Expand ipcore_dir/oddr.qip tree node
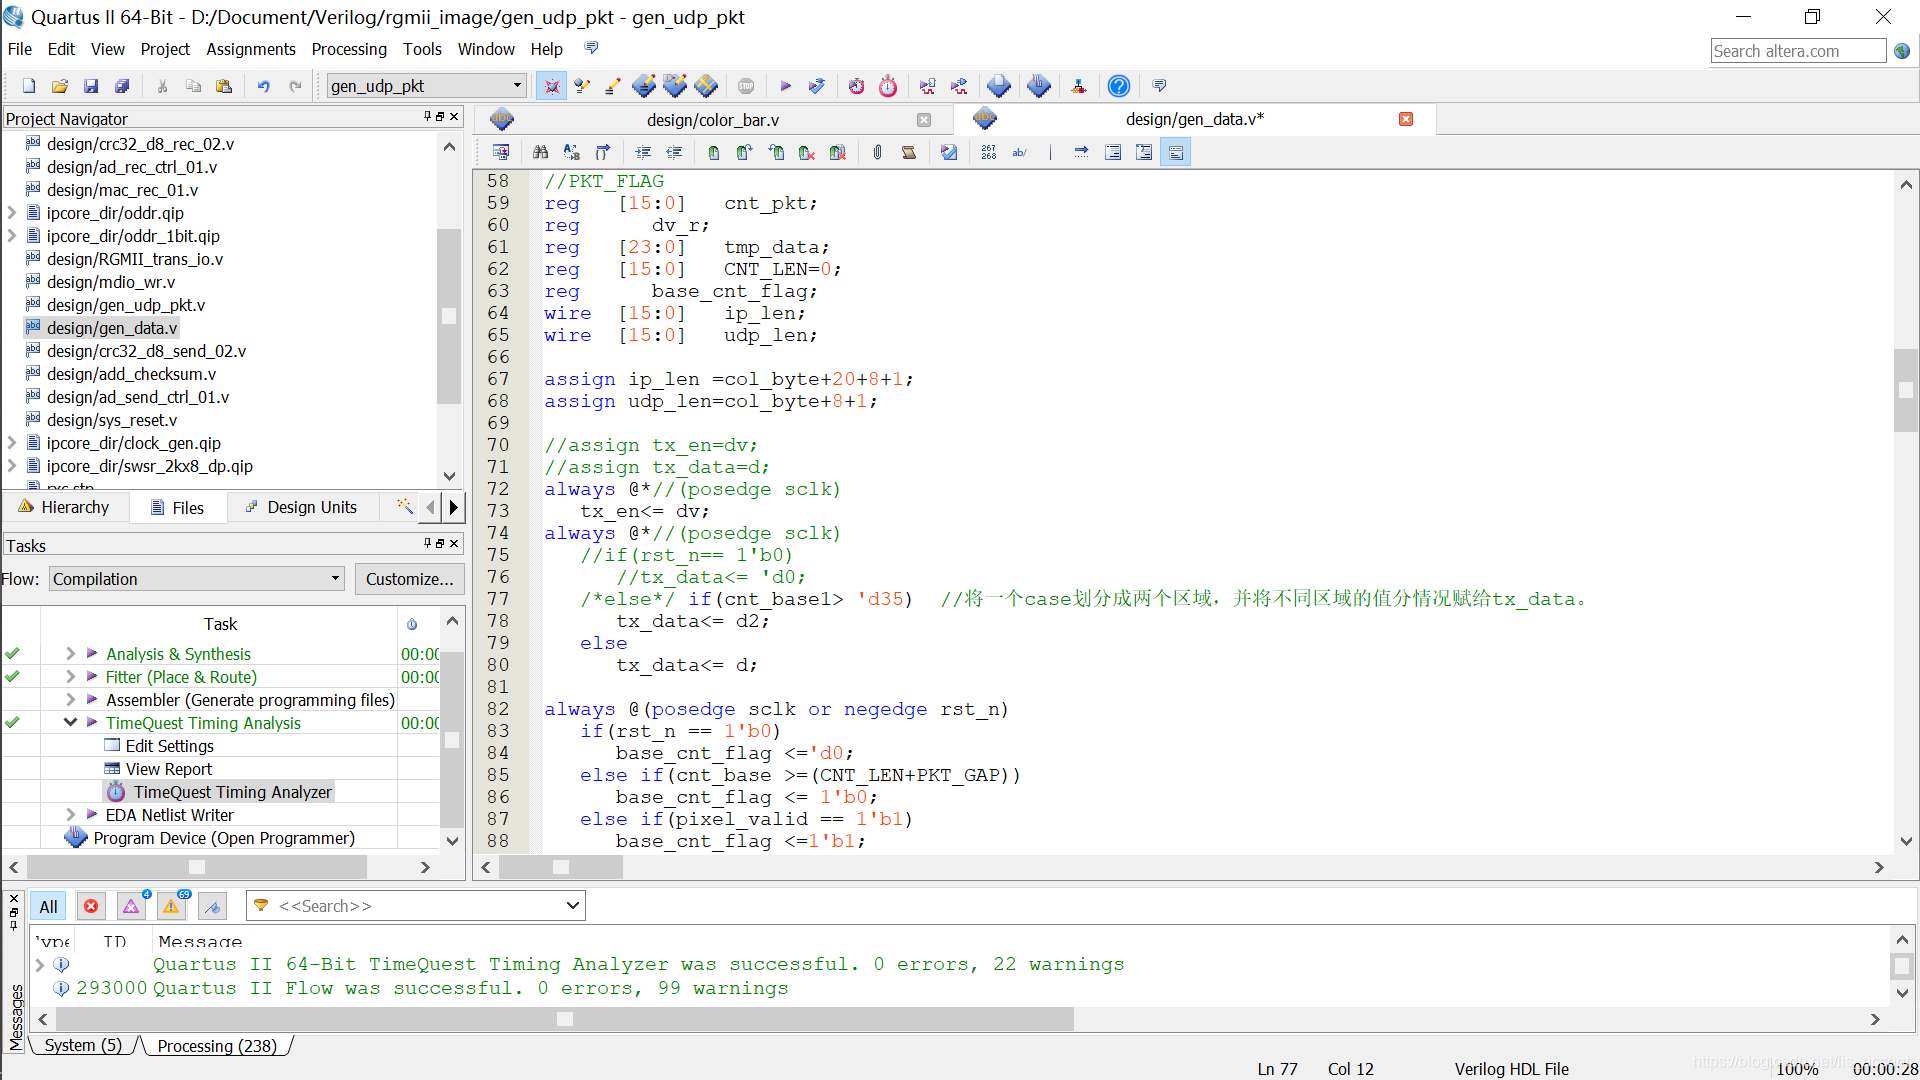The height and width of the screenshot is (1080, 1920). (12, 213)
